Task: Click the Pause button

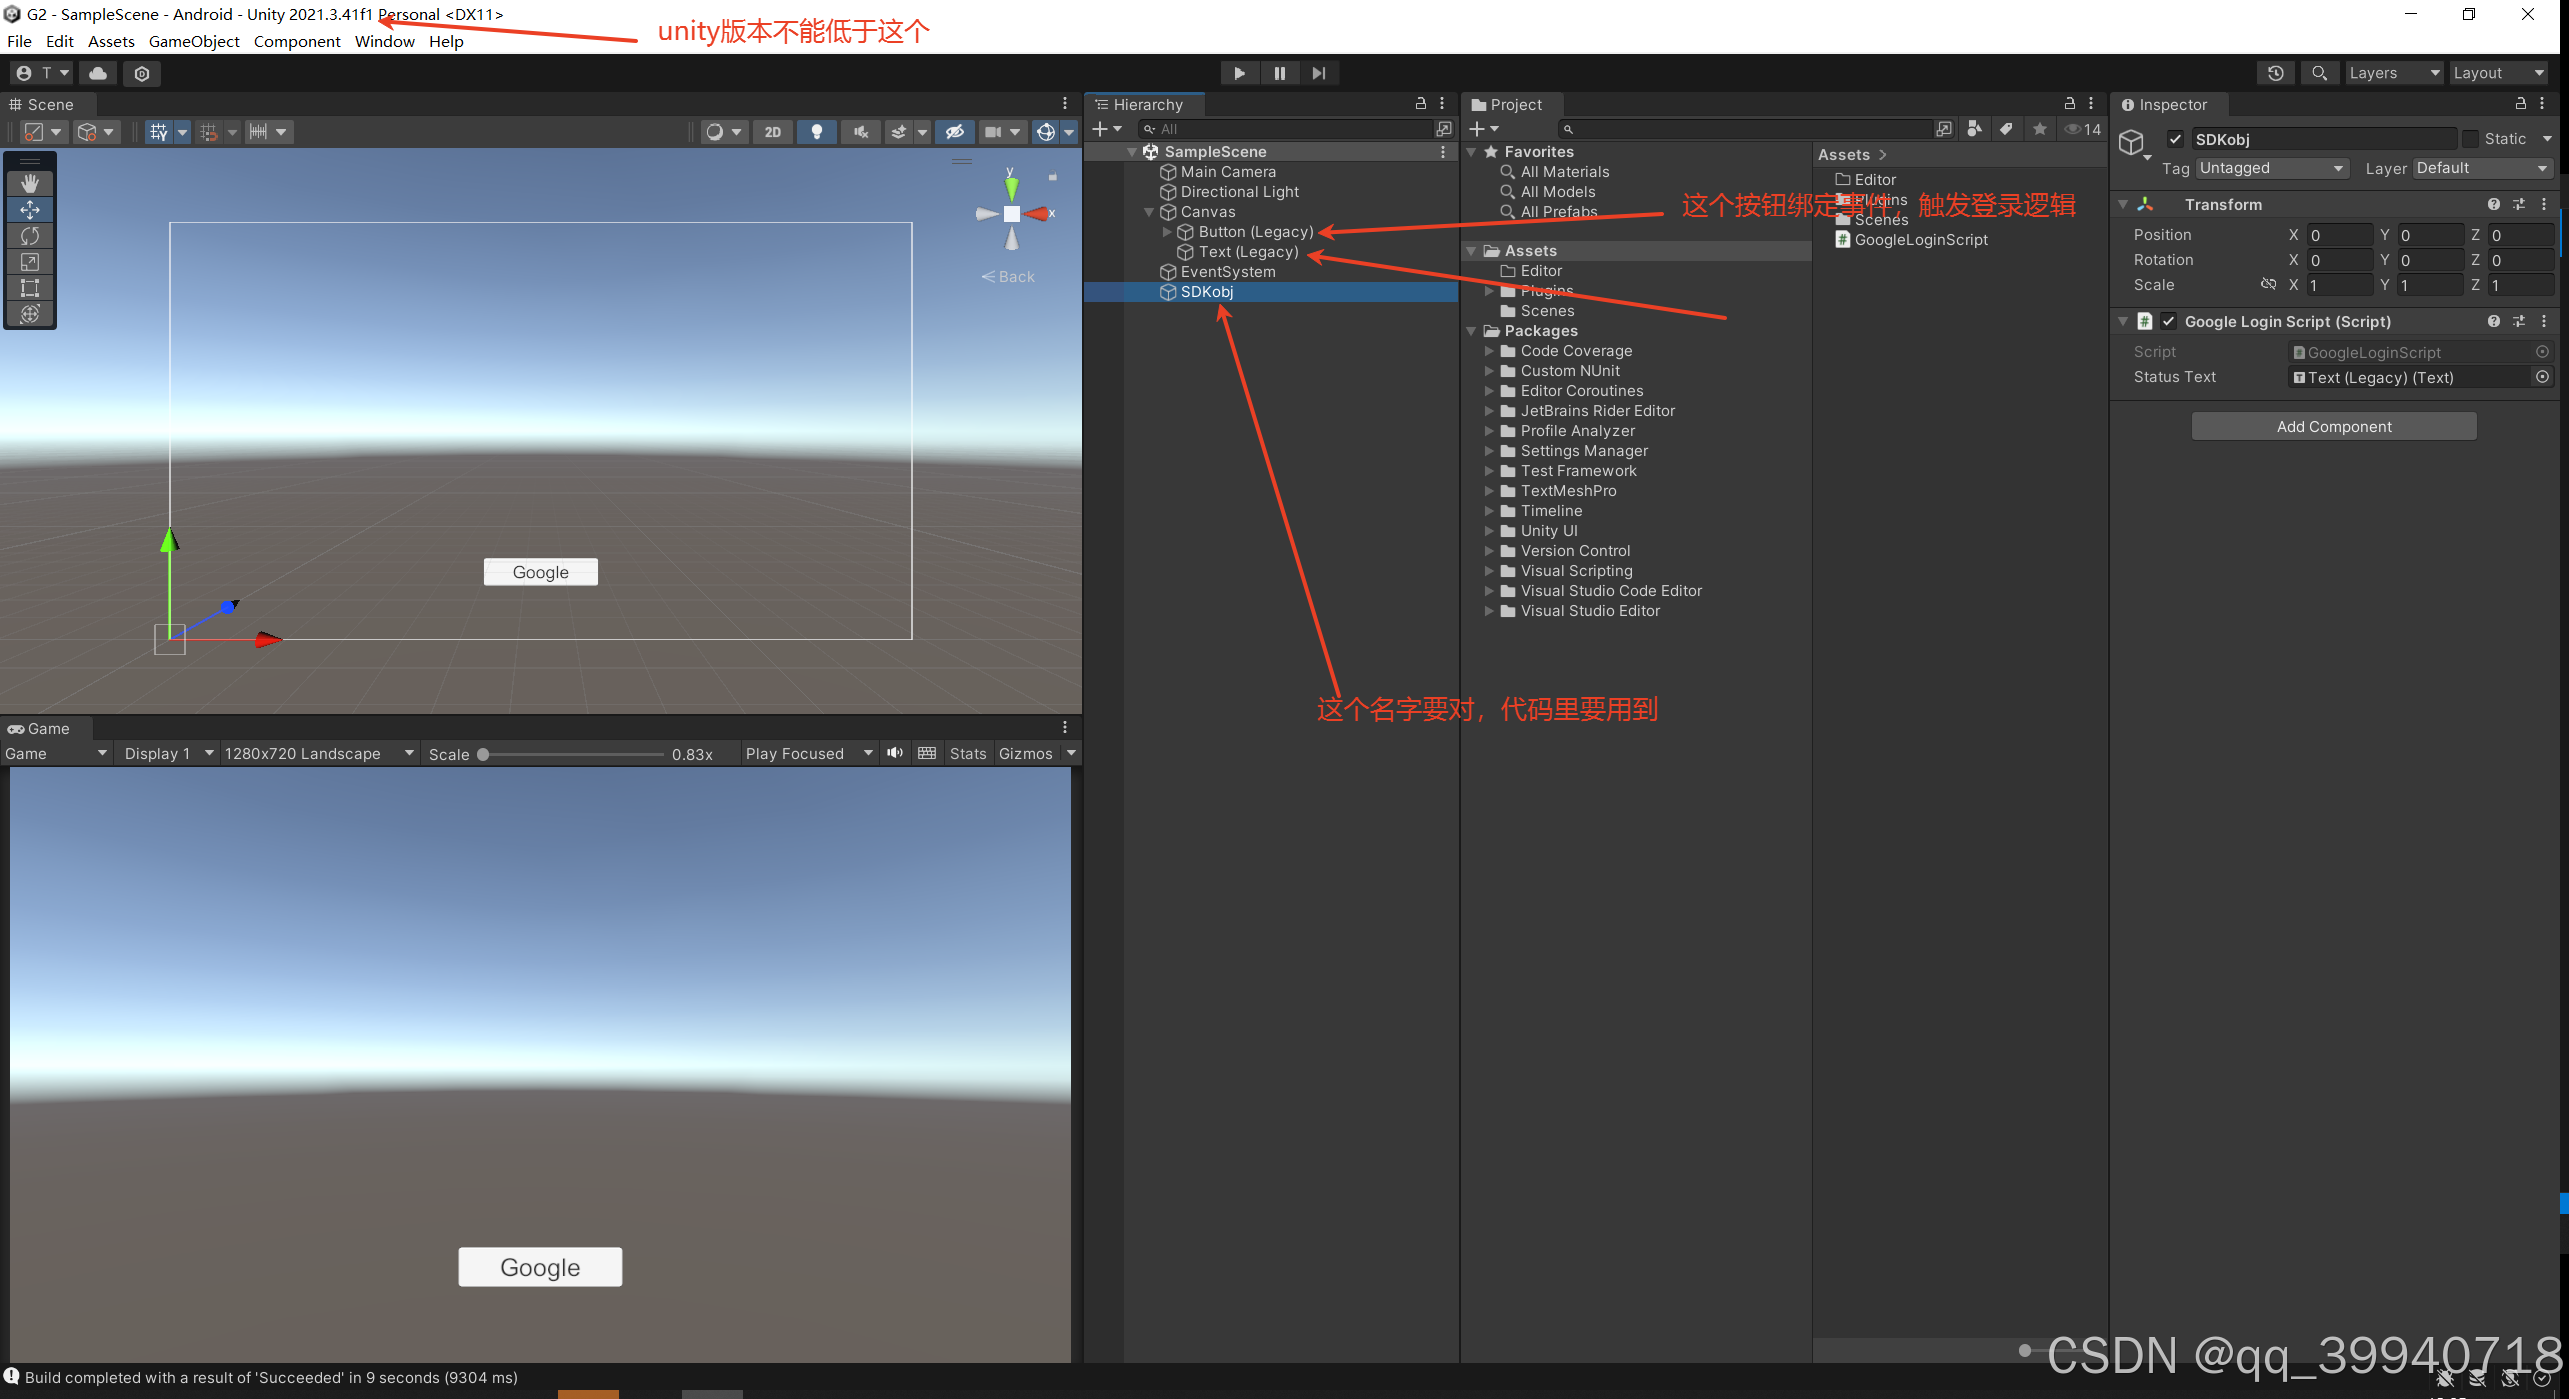Action: point(1279,73)
